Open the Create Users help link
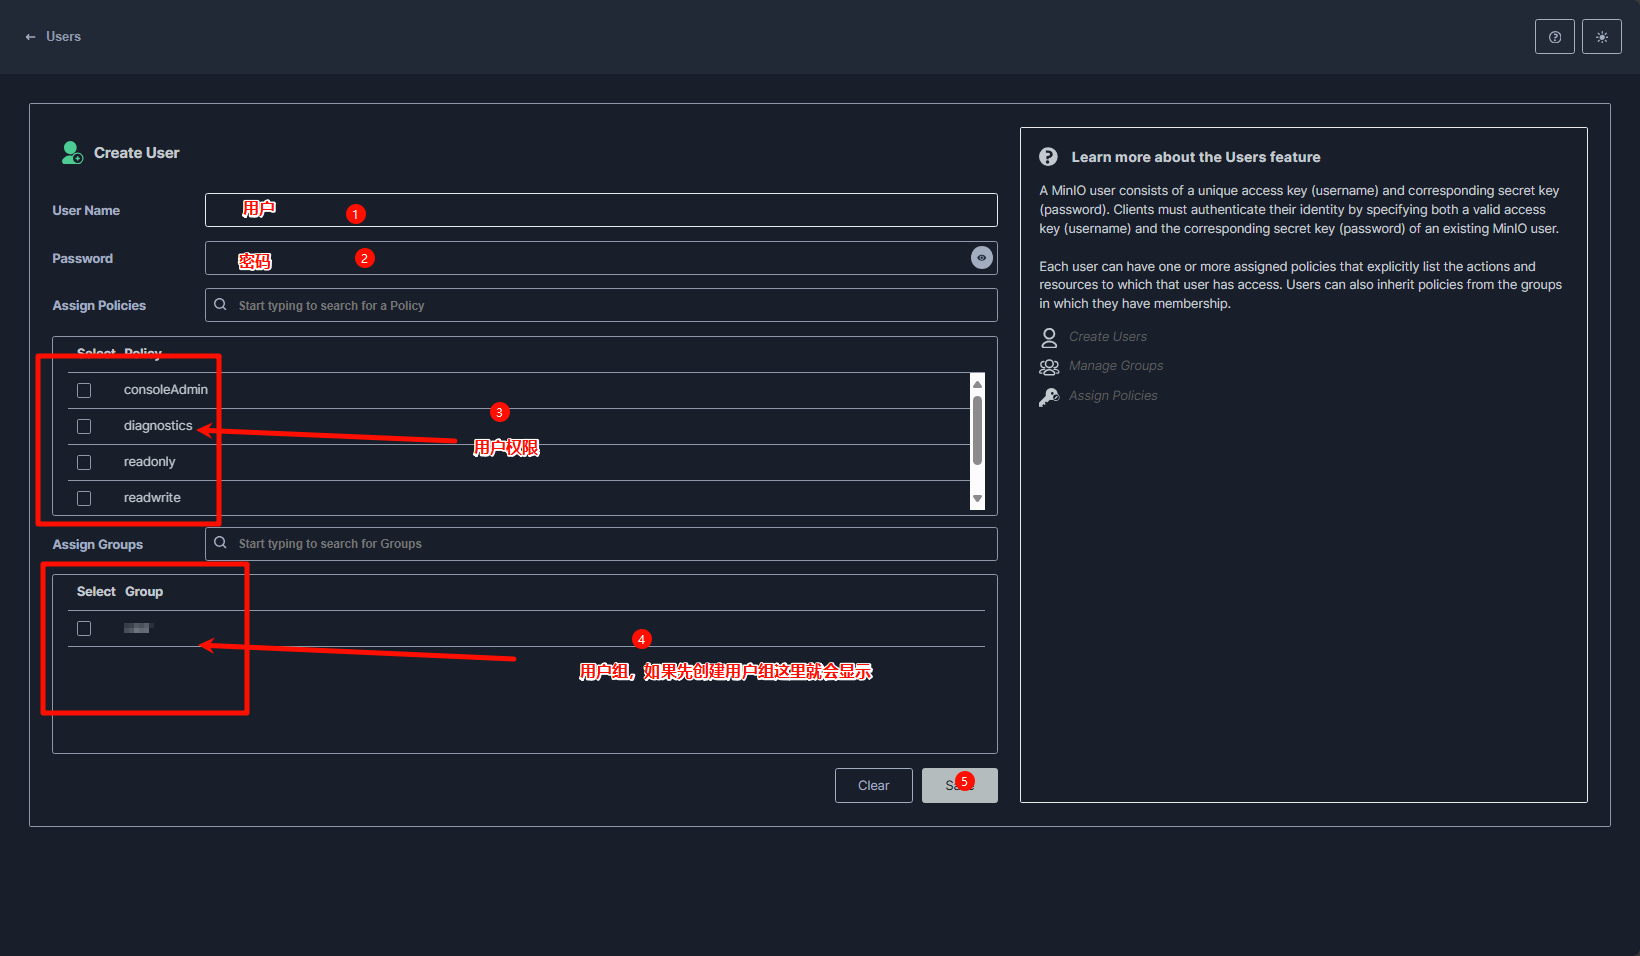Image resolution: width=1640 pixels, height=956 pixels. (x=1107, y=337)
